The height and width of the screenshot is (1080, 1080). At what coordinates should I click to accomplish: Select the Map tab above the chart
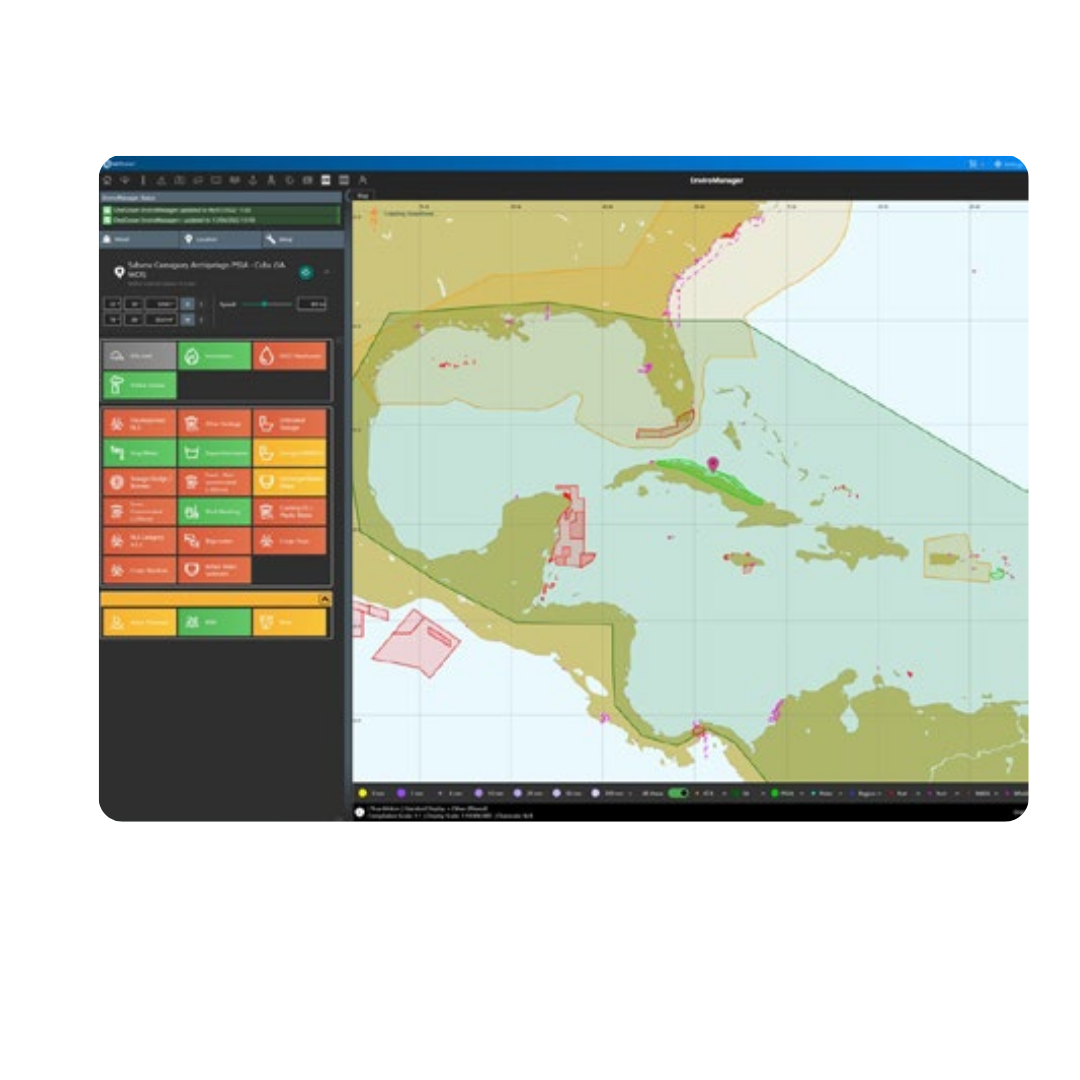[x=363, y=195]
